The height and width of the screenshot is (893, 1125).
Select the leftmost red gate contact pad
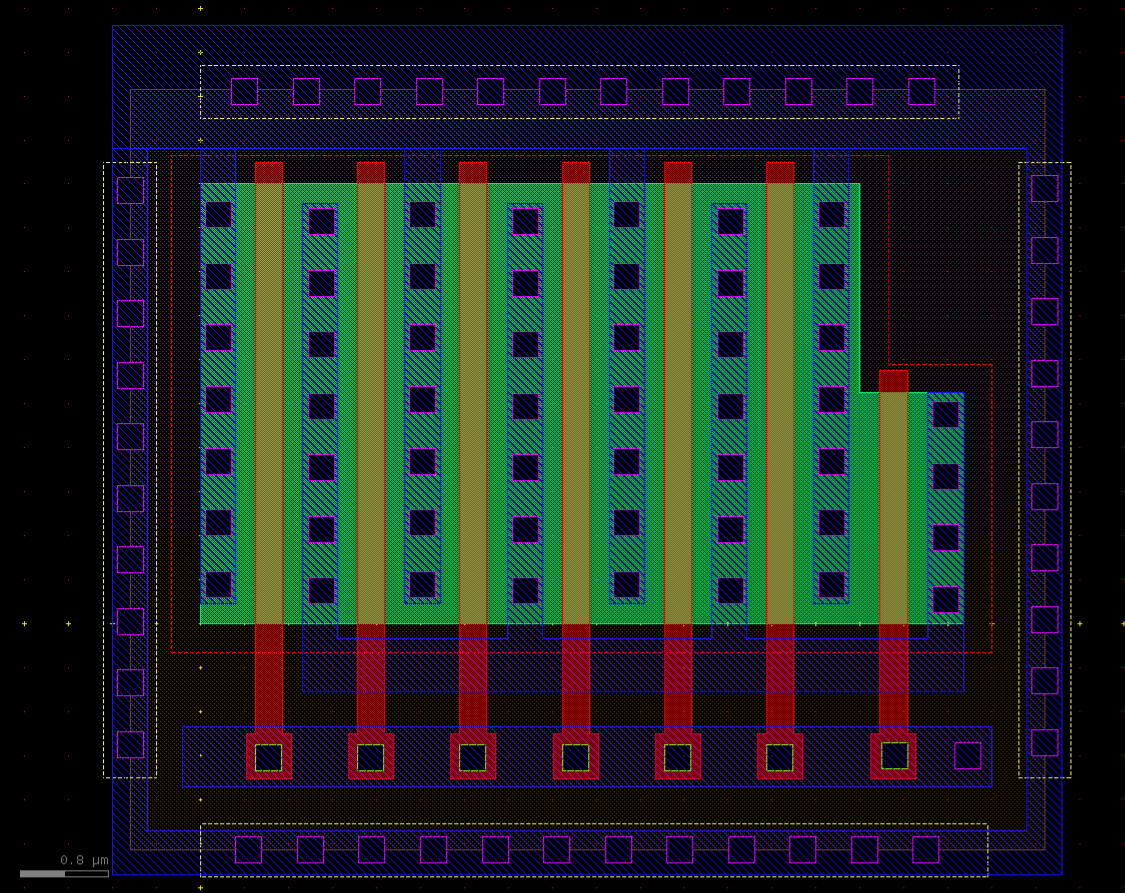269,756
